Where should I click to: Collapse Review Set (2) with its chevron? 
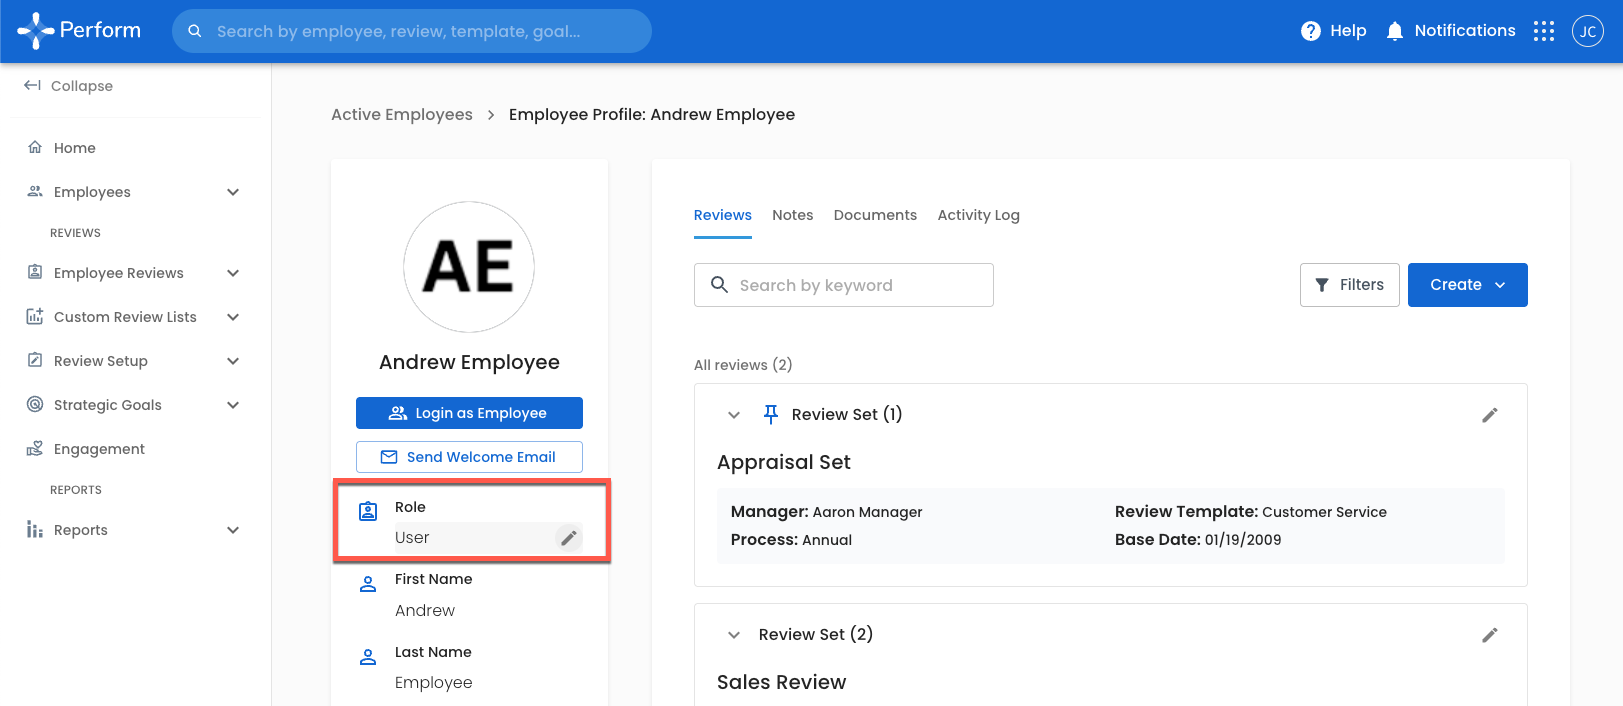734,635
